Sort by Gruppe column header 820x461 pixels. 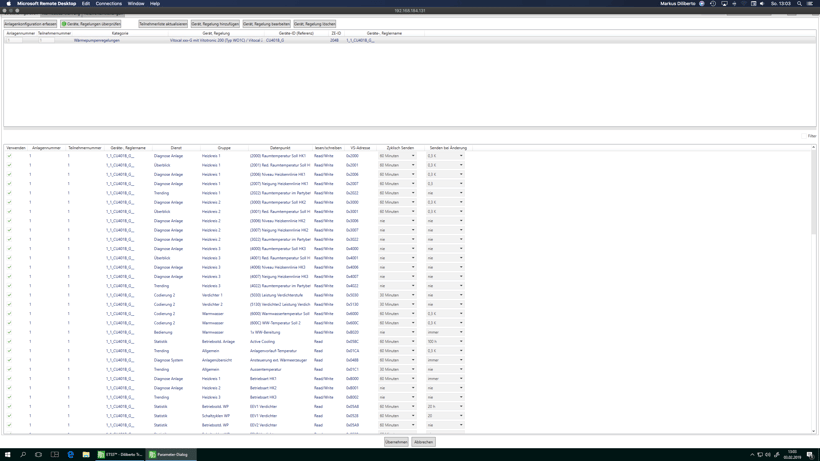[x=224, y=148]
